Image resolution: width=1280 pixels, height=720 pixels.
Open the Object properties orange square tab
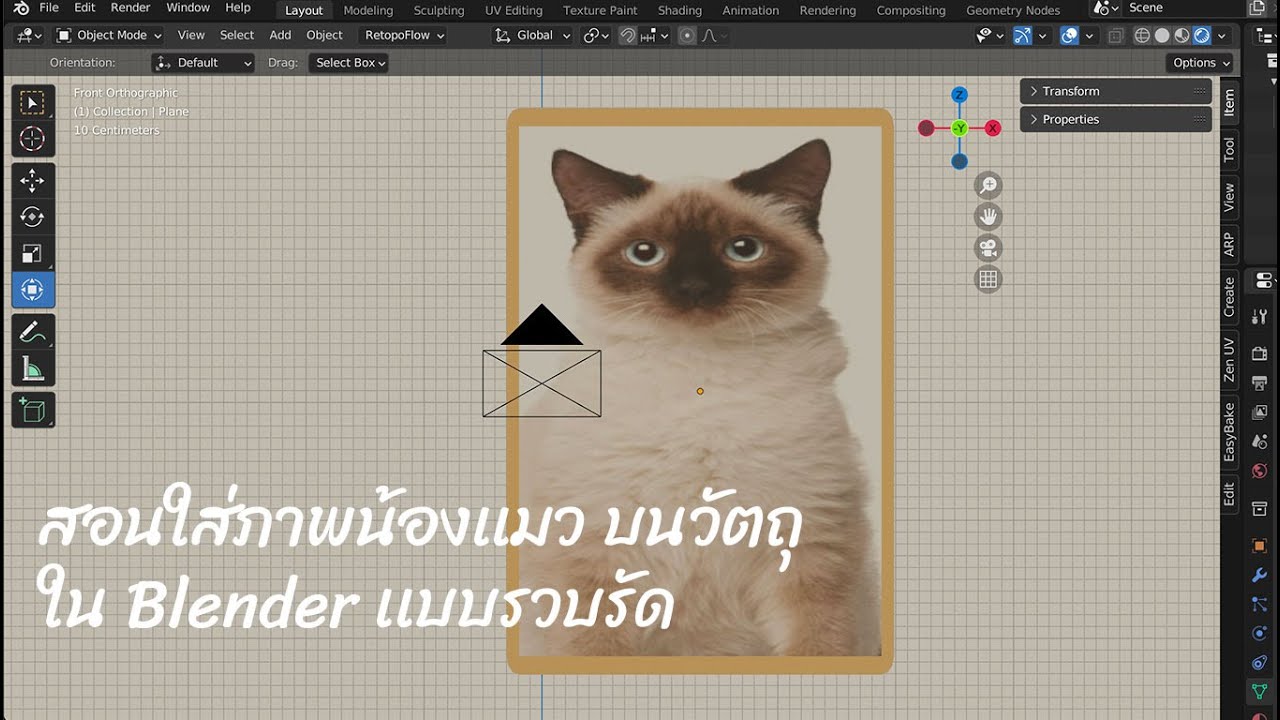1260,546
